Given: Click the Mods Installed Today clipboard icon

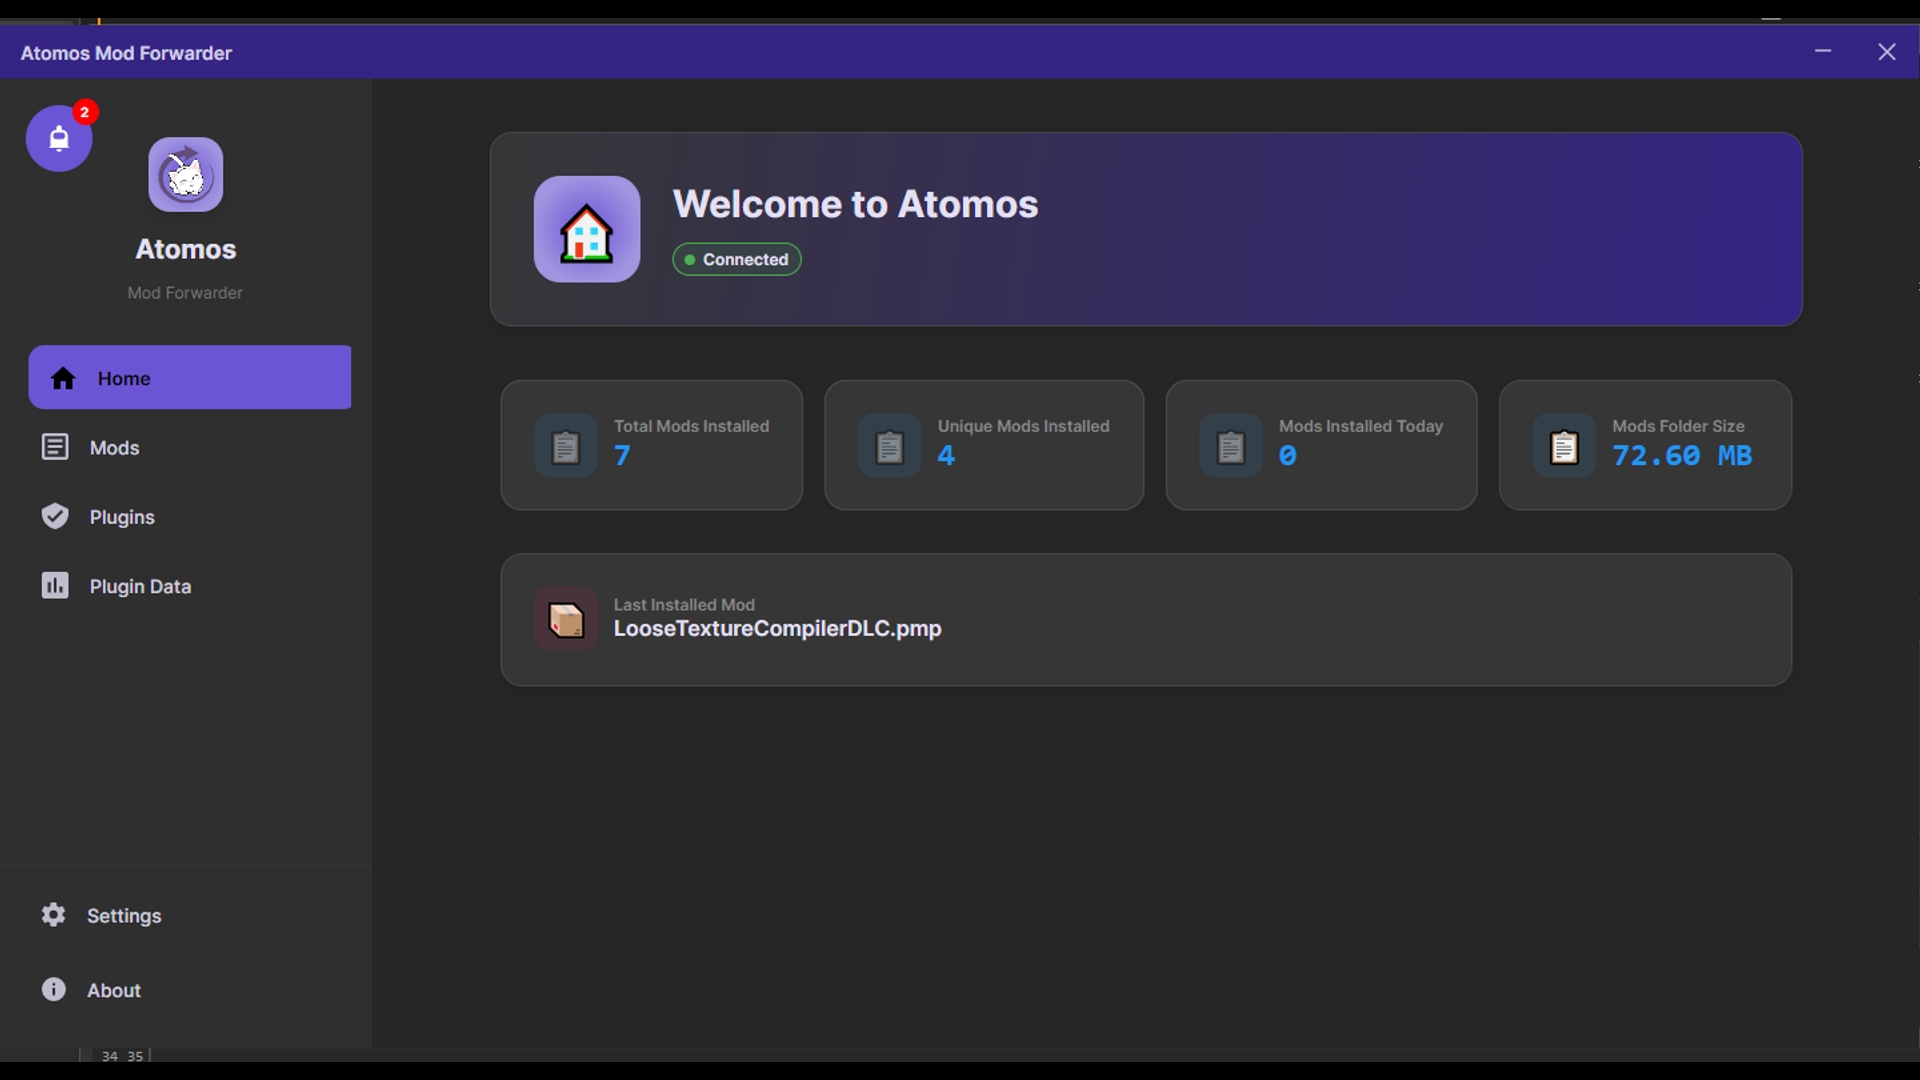Looking at the screenshot, I should tap(1231, 445).
